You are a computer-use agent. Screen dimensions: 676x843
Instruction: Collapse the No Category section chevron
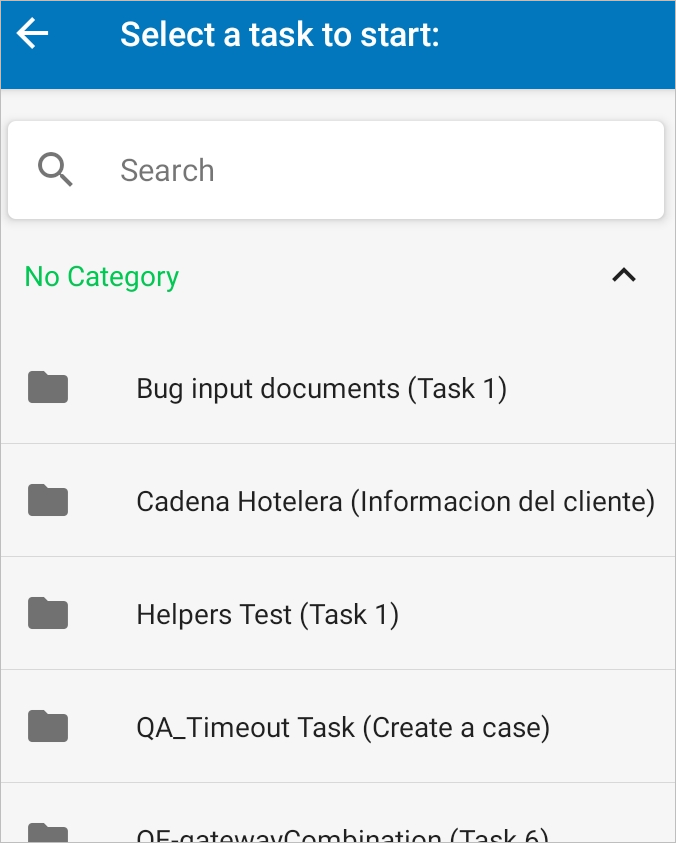(x=624, y=276)
